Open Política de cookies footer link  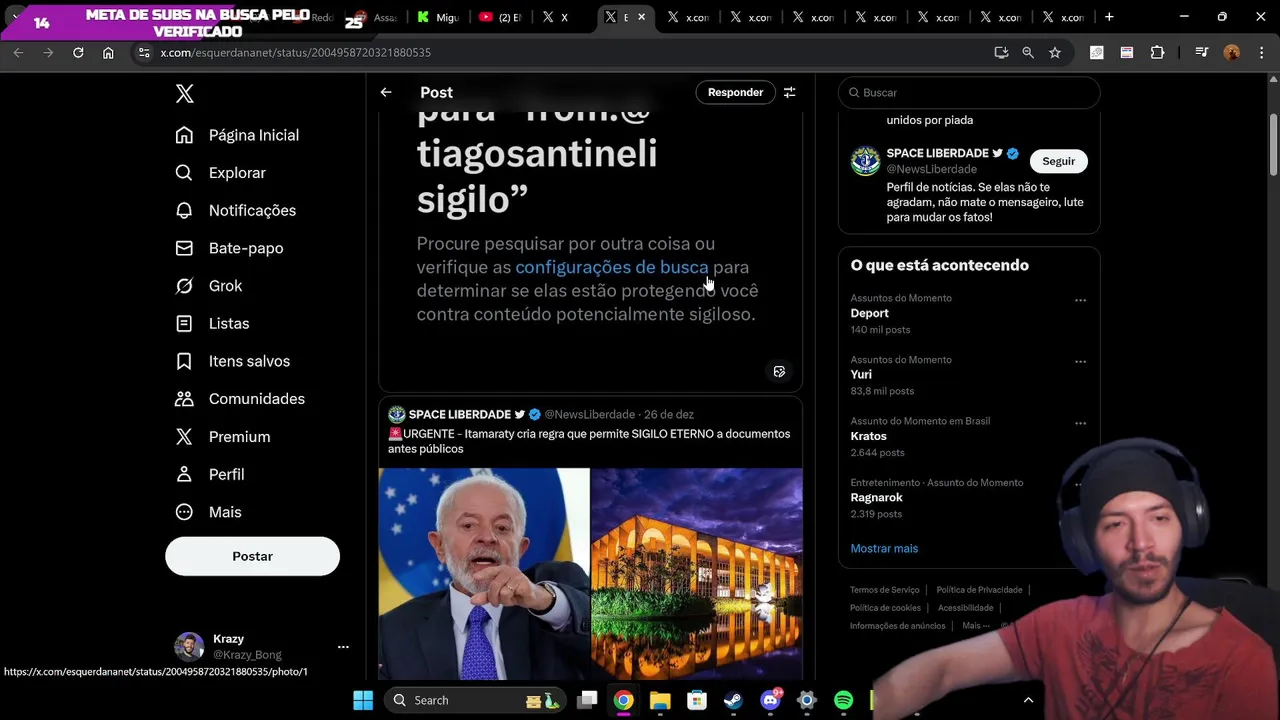click(885, 608)
